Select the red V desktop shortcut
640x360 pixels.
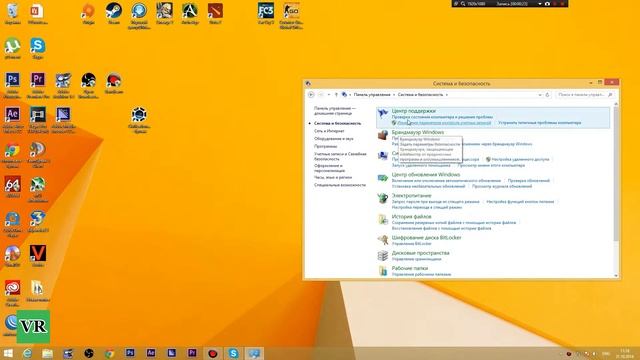pyautogui.click(x=38, y=256)
